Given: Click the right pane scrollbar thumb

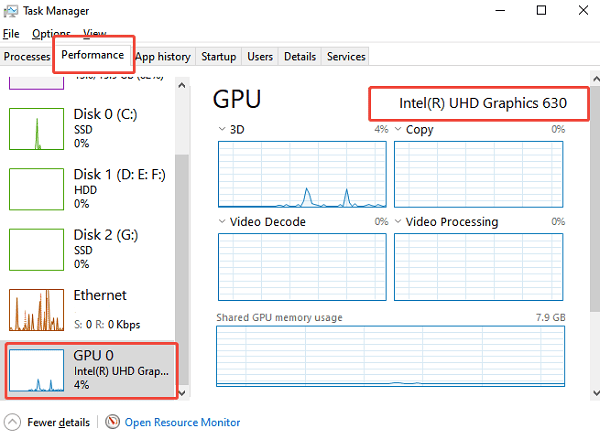Looking at the screenshot, I should pos(595,199).
